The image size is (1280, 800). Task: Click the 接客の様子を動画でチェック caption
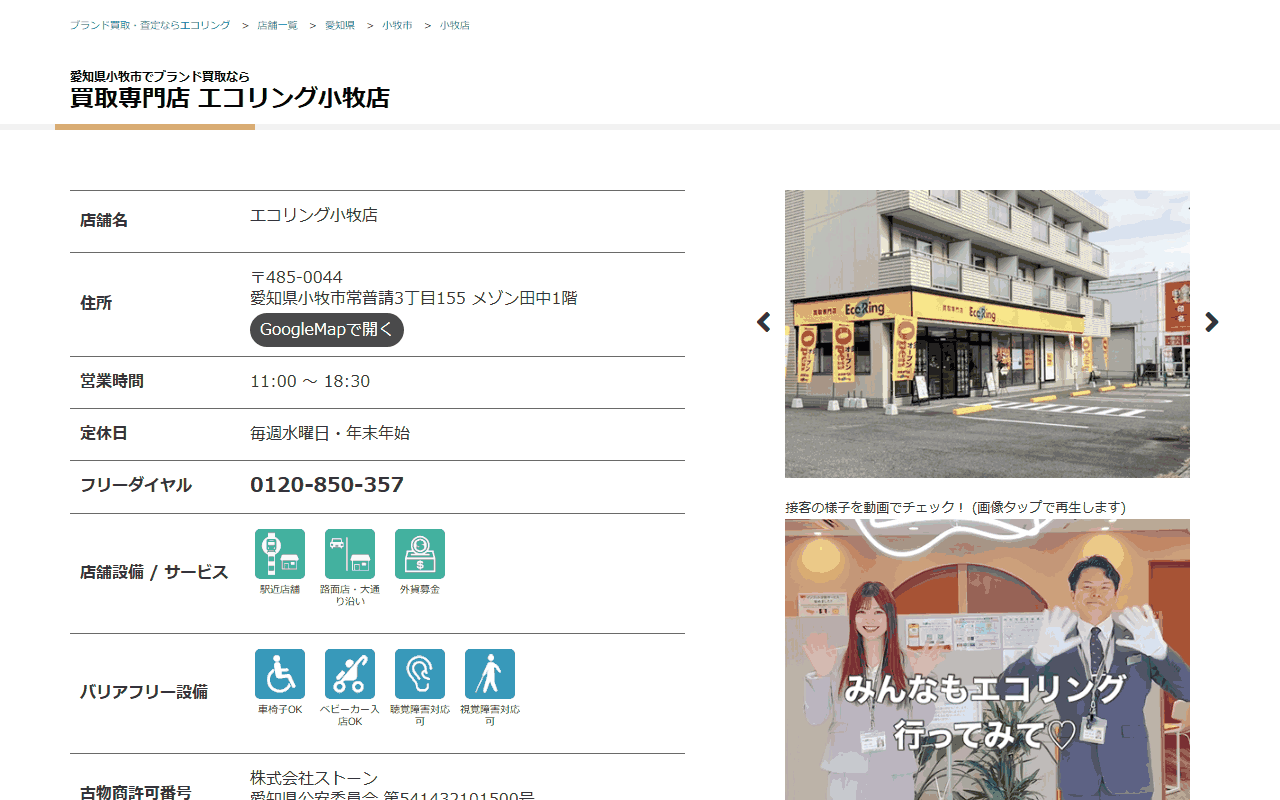coord(955,507)
